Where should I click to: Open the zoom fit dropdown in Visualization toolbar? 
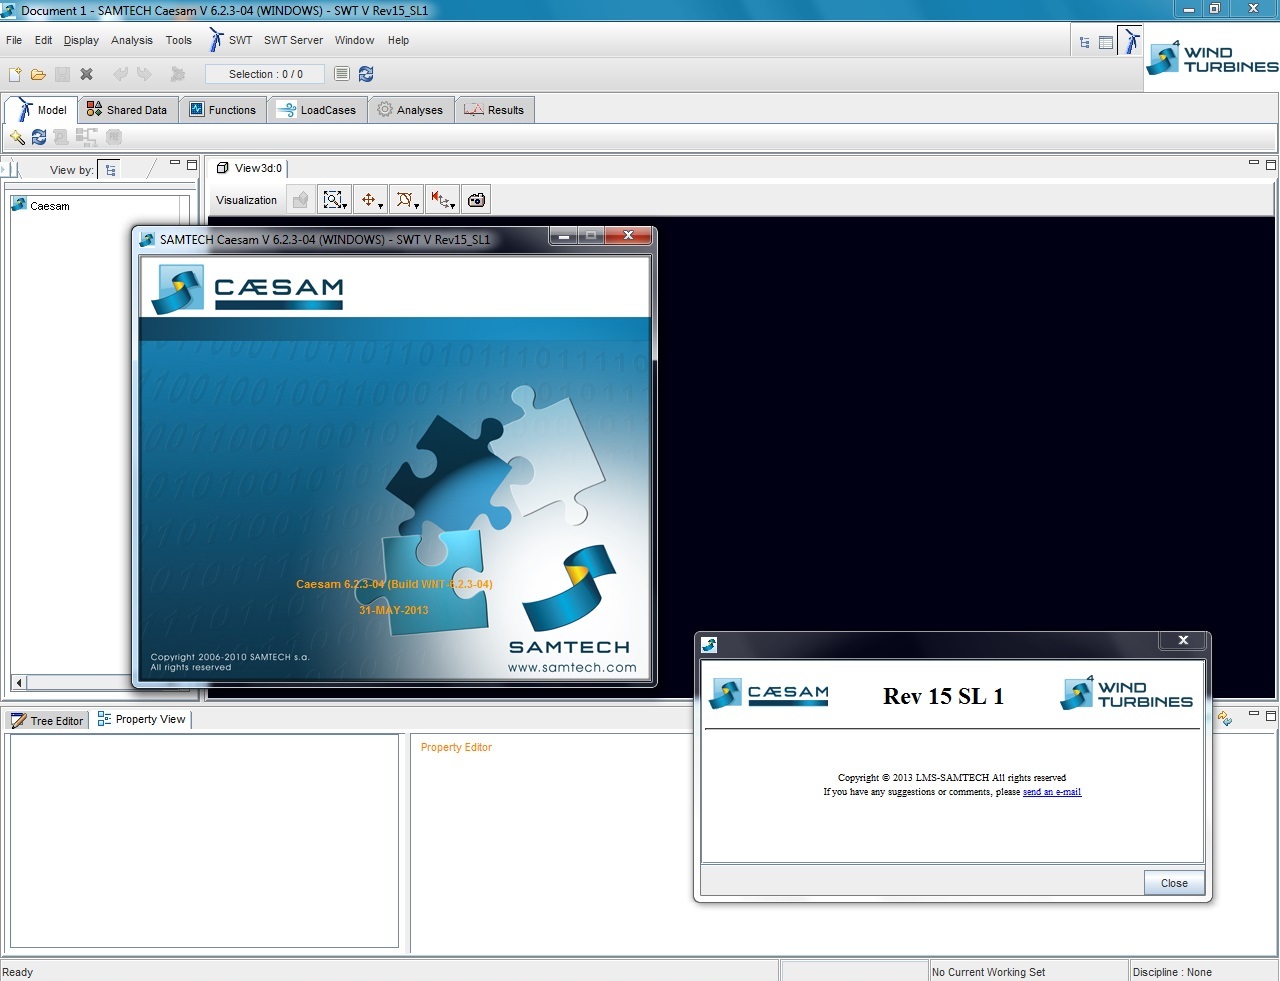click(334, 200)
